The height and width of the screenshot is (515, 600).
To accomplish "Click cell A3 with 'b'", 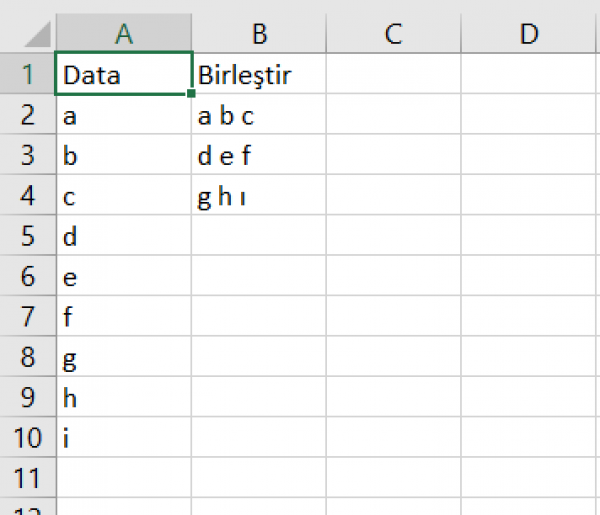I will click(x=124, y=155).
